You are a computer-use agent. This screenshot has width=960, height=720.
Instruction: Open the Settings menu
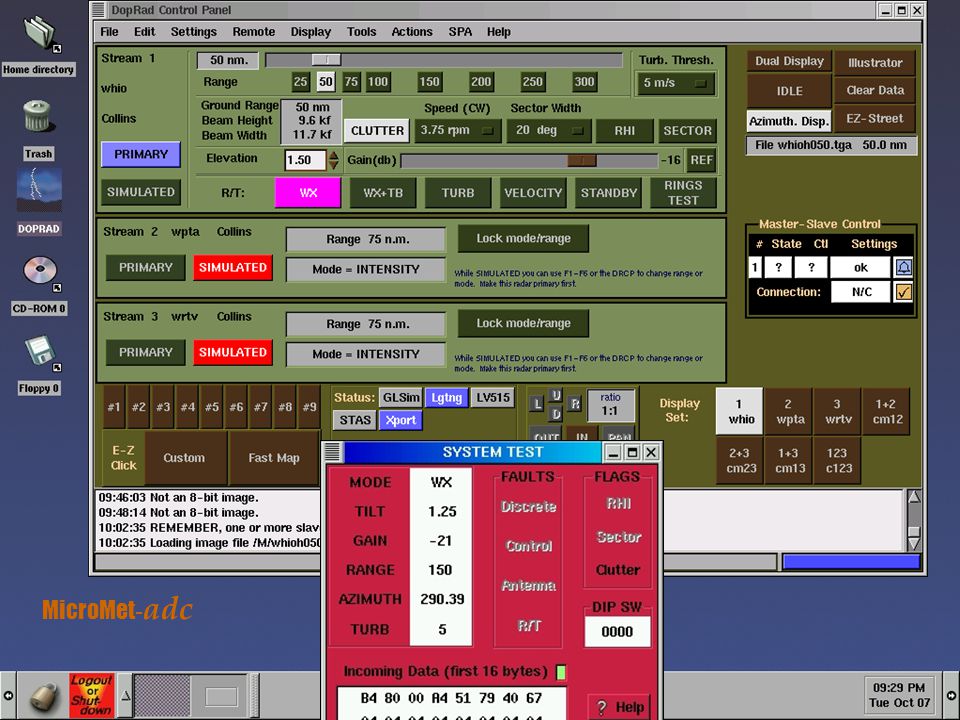point(193,32)
